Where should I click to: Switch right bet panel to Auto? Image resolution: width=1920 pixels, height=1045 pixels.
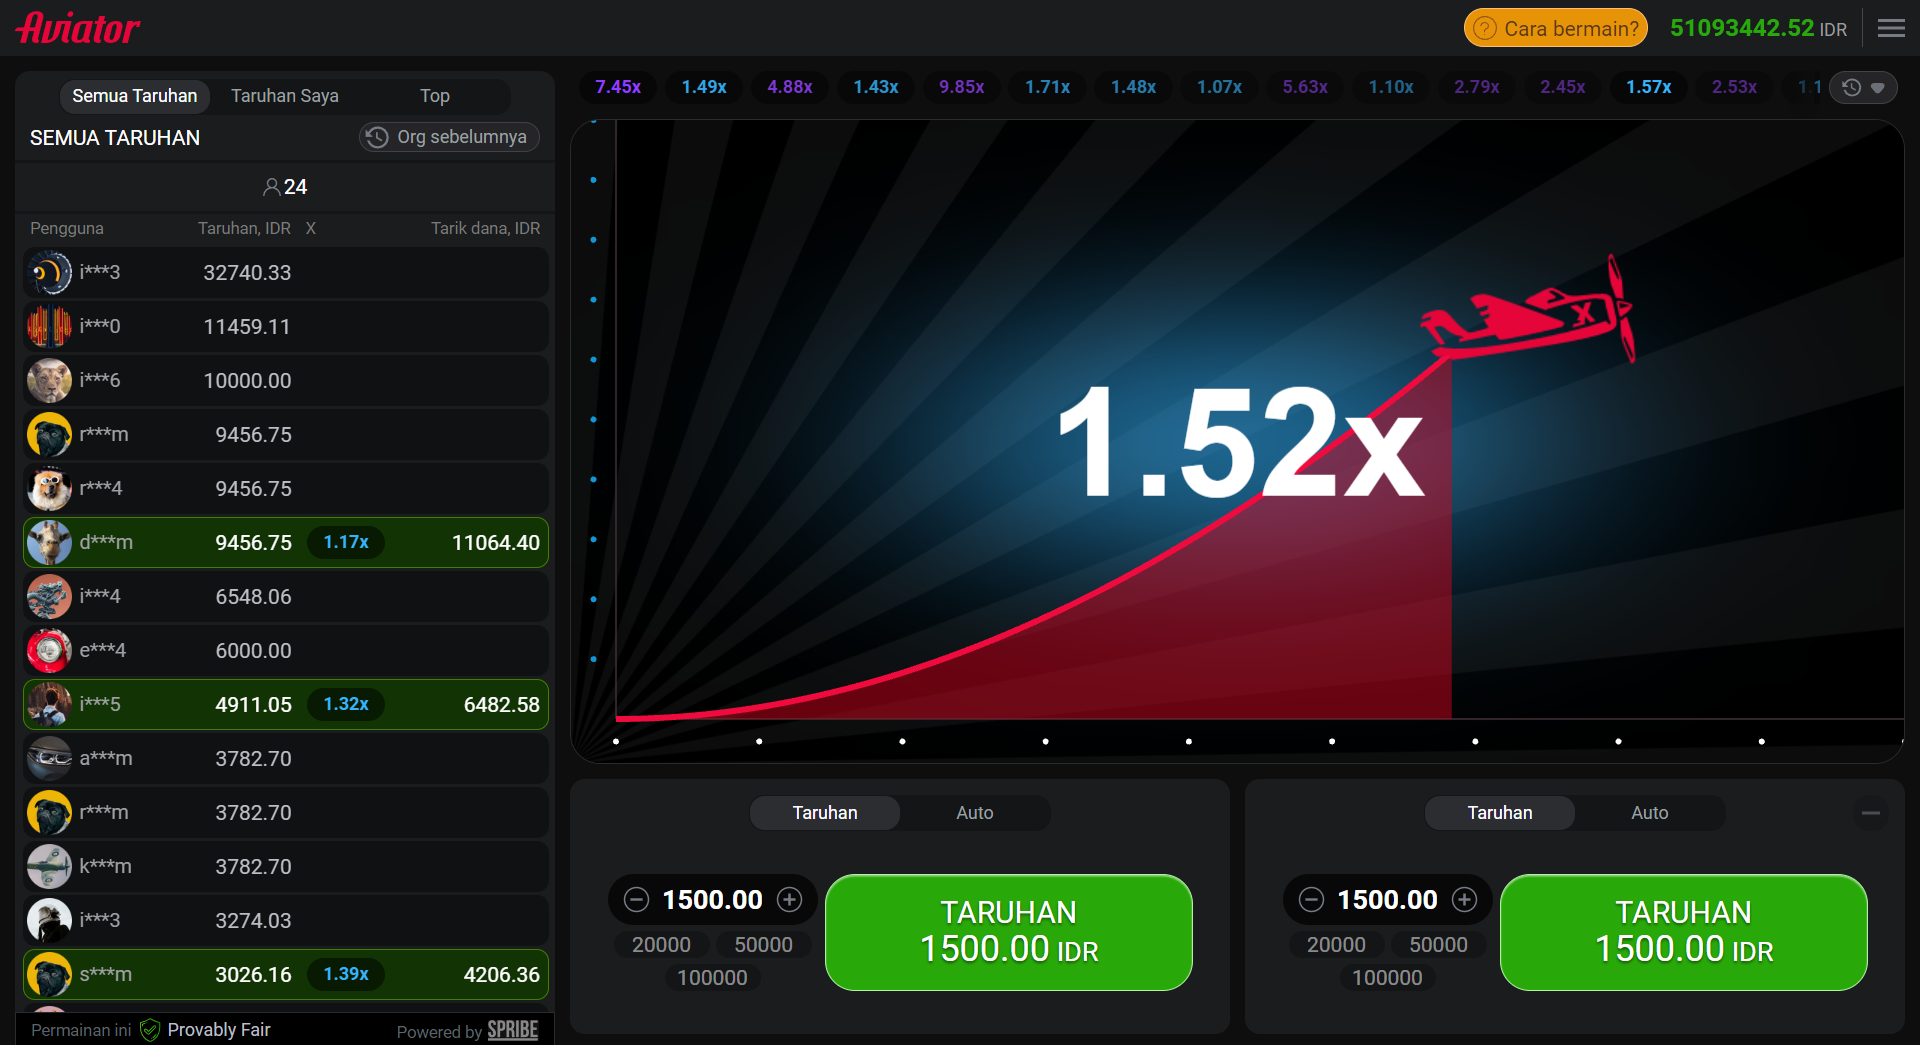[1649, 813]
